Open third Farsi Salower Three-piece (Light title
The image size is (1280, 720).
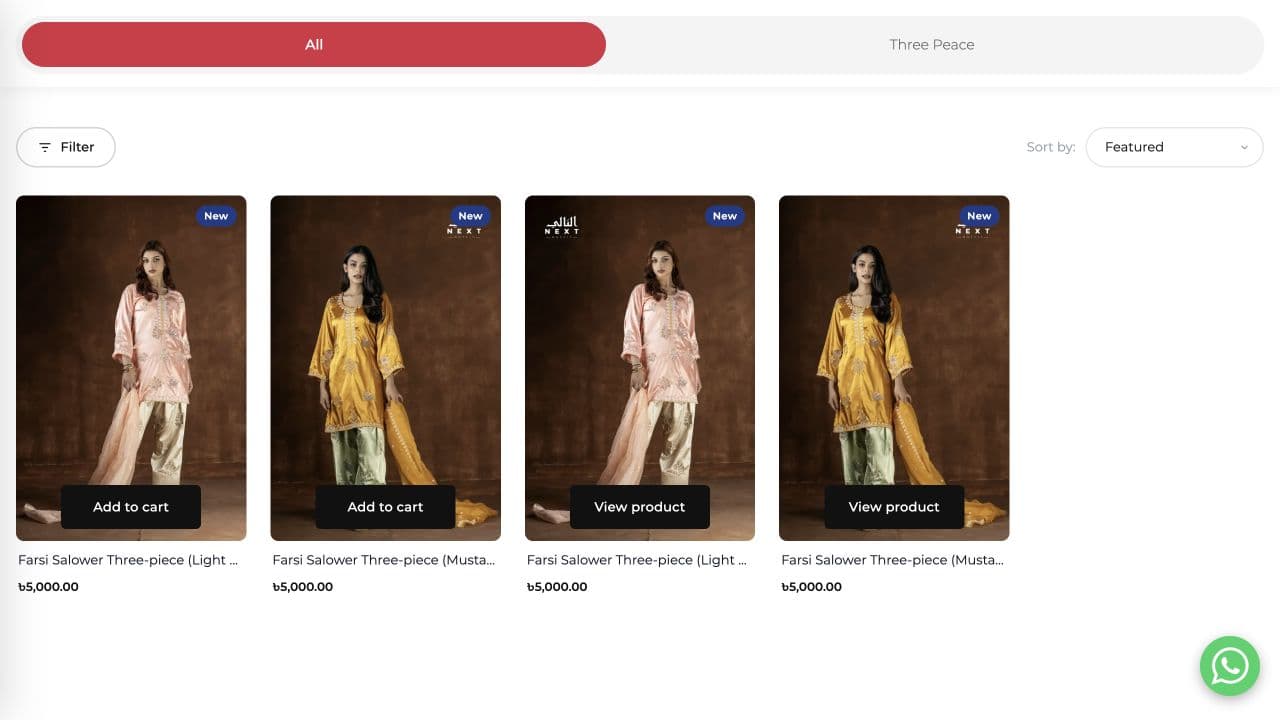(637, 560)
